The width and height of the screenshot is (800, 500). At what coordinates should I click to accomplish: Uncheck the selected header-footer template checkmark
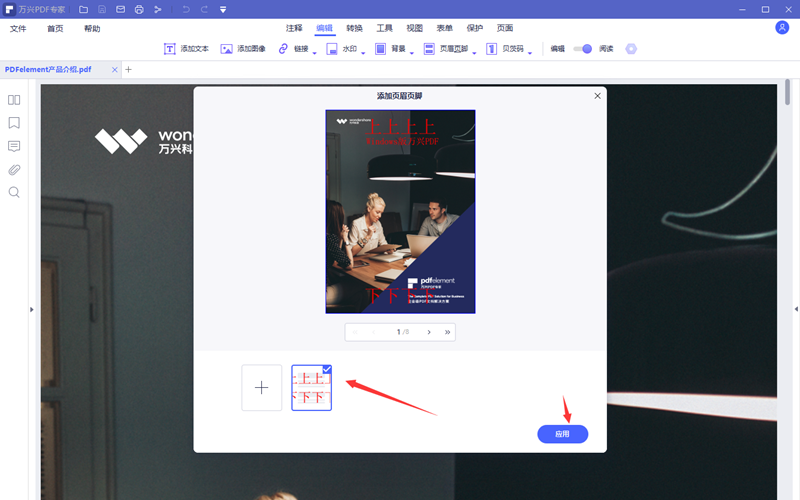coord(326,370)
